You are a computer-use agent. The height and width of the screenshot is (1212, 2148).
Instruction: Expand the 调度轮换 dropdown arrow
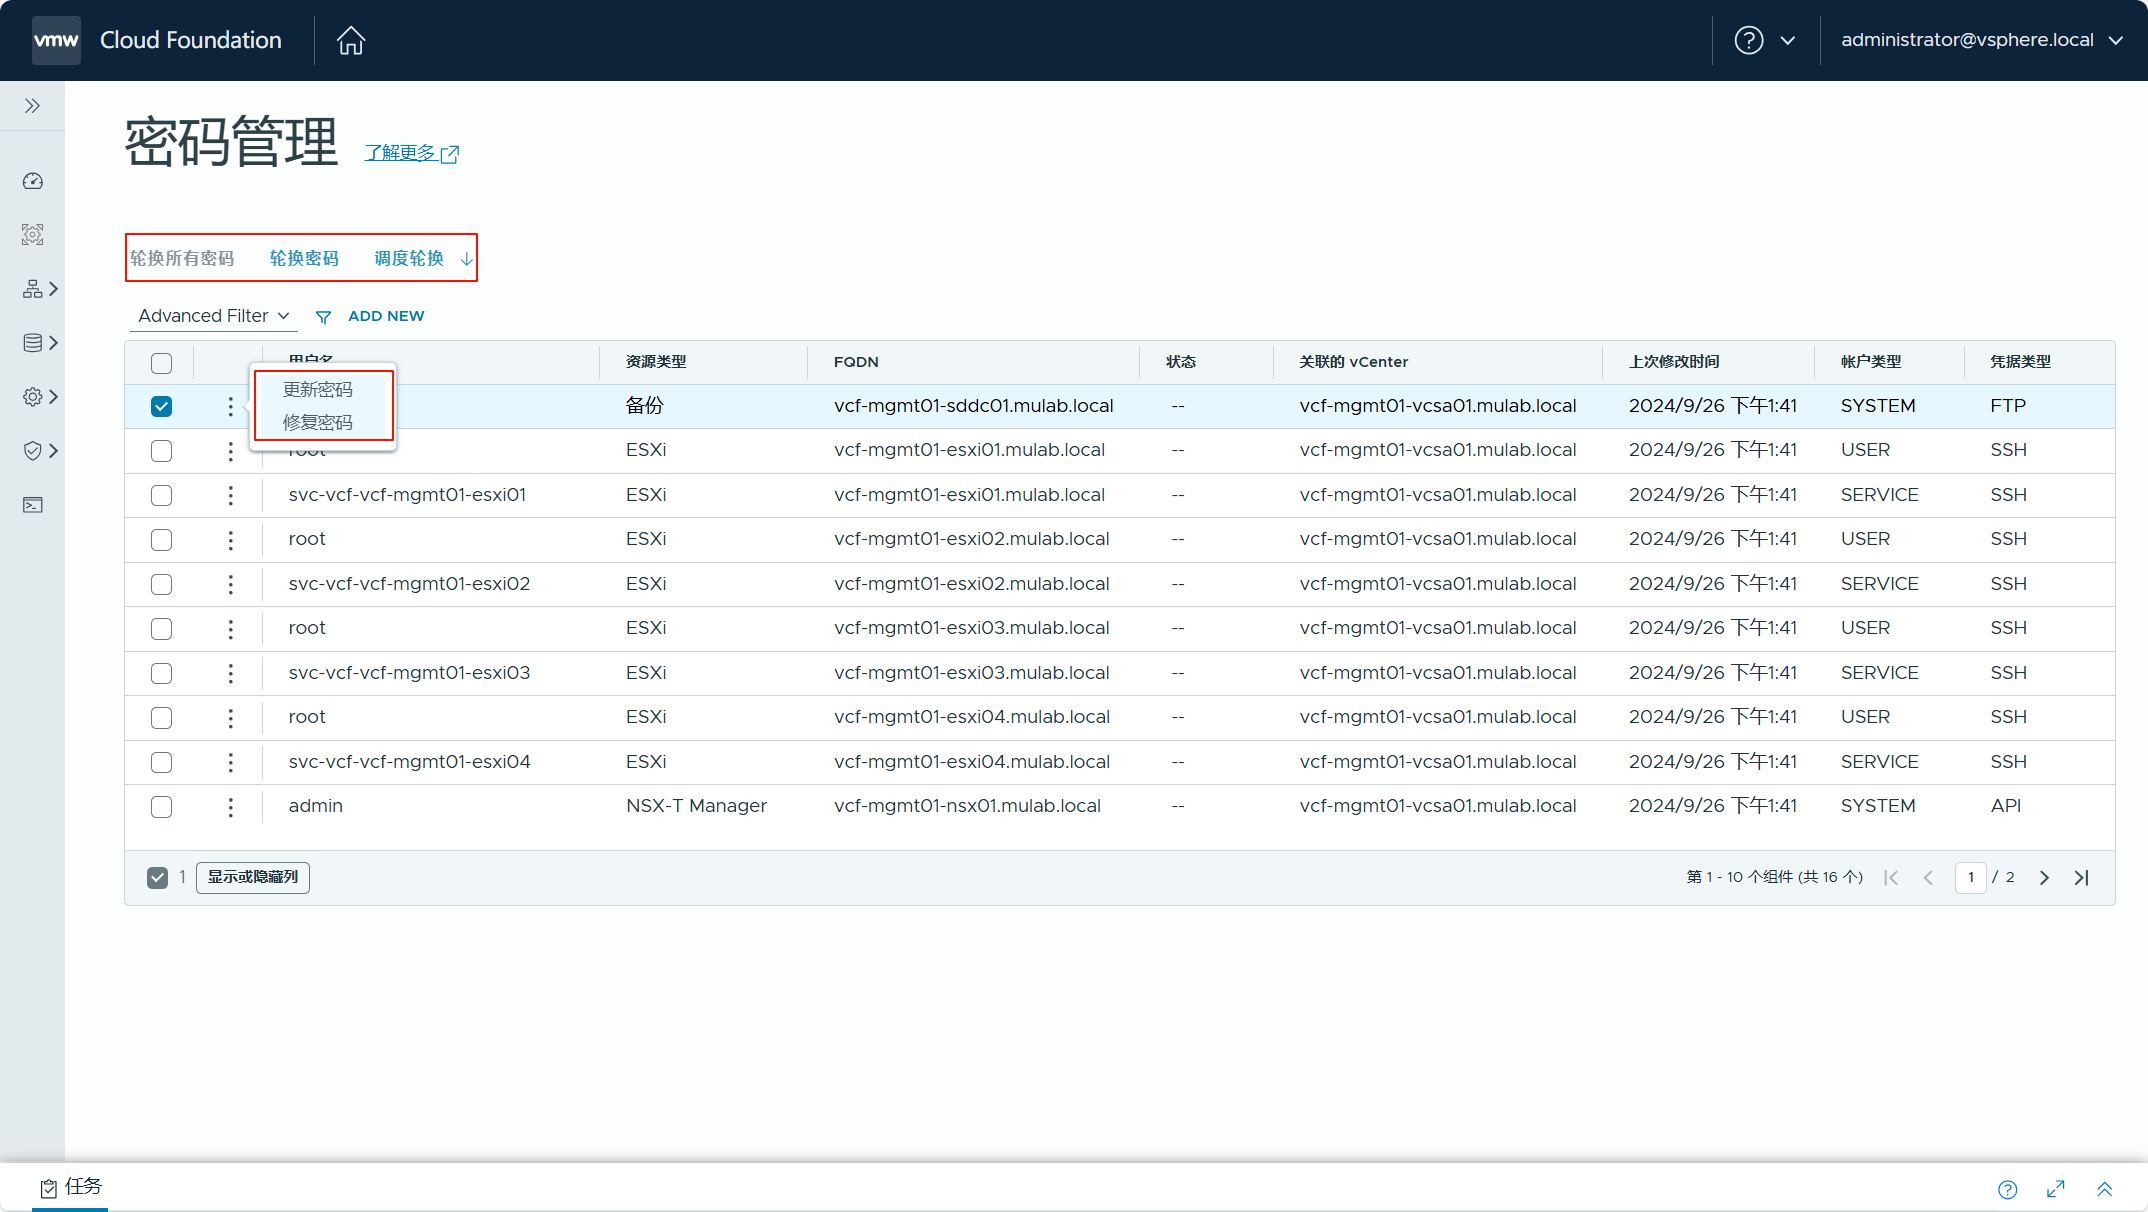pyautogui.click(x=466, y=259)
